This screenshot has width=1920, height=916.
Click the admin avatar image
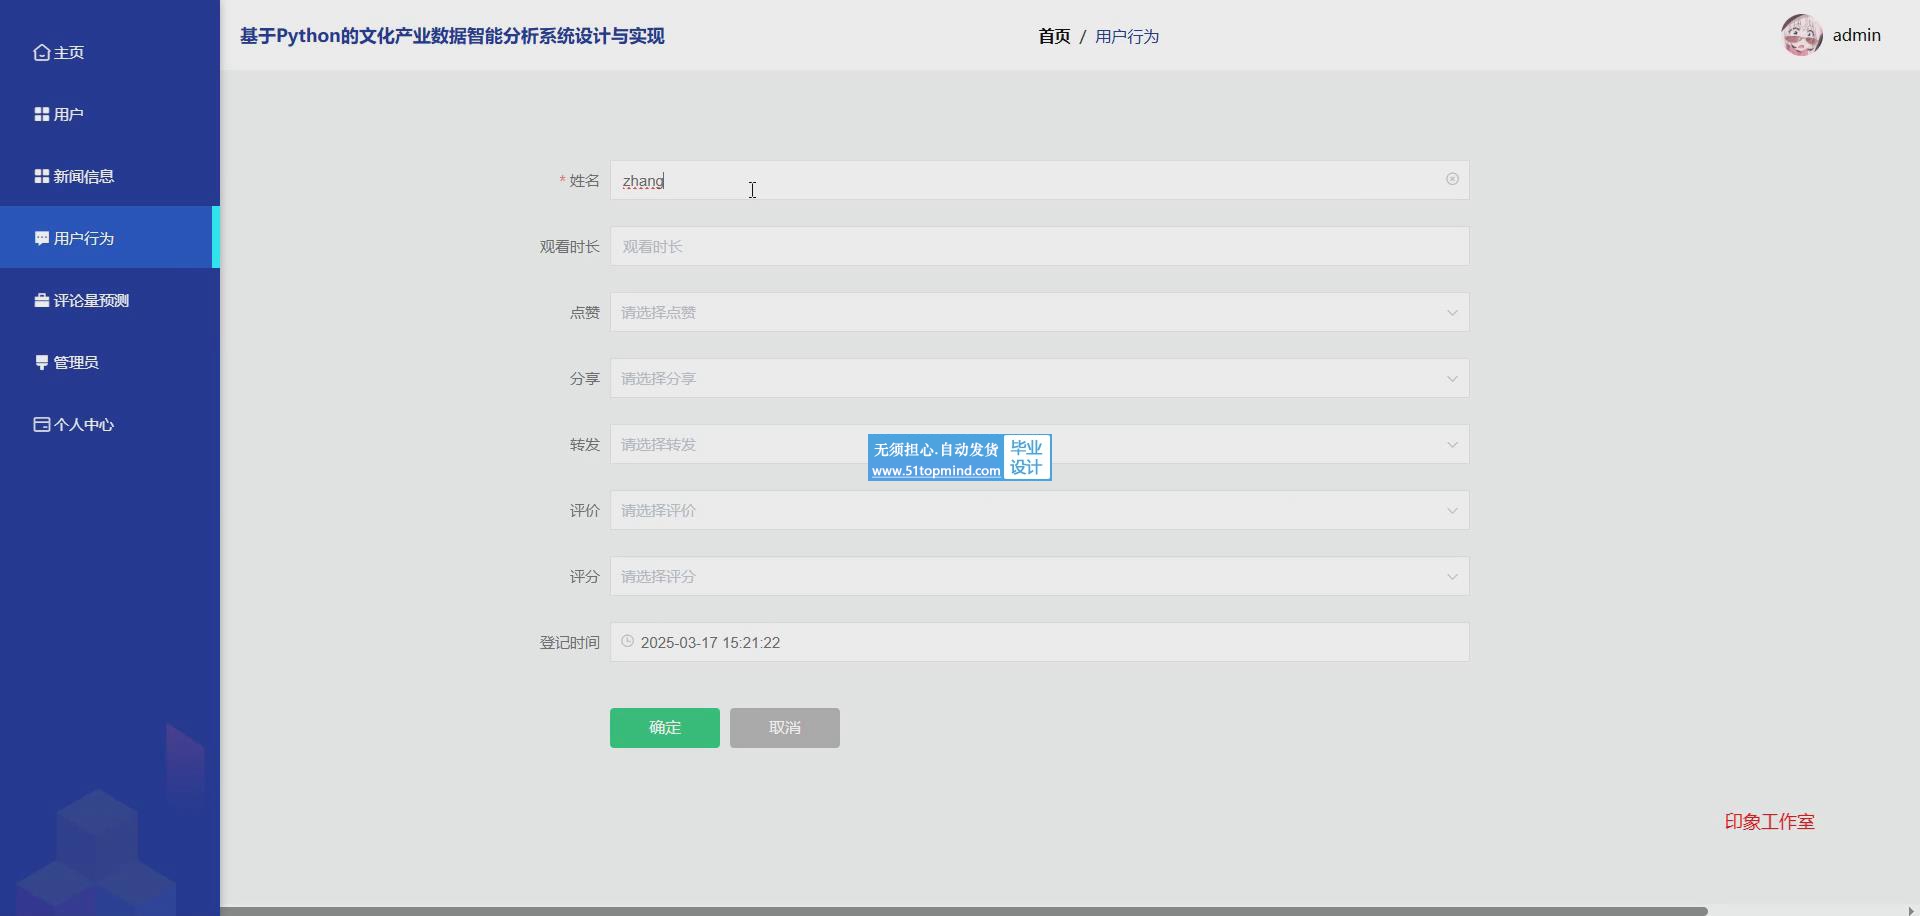[1801, 36]
